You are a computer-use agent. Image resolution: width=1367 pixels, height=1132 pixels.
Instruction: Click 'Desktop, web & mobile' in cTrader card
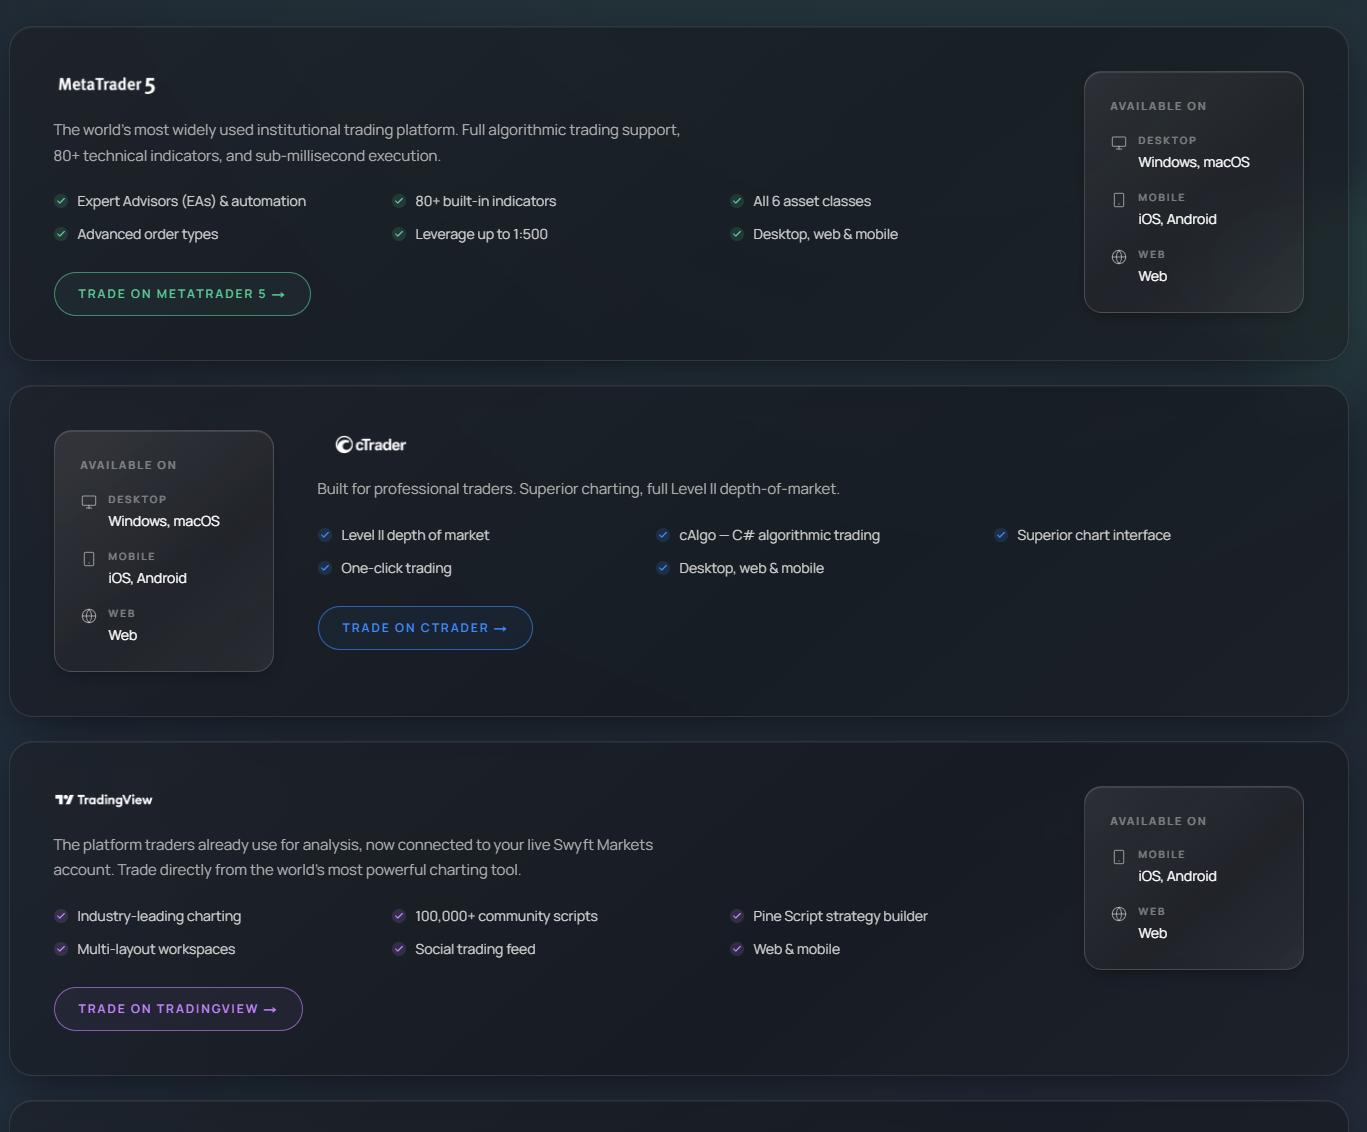tap(751, 568)
